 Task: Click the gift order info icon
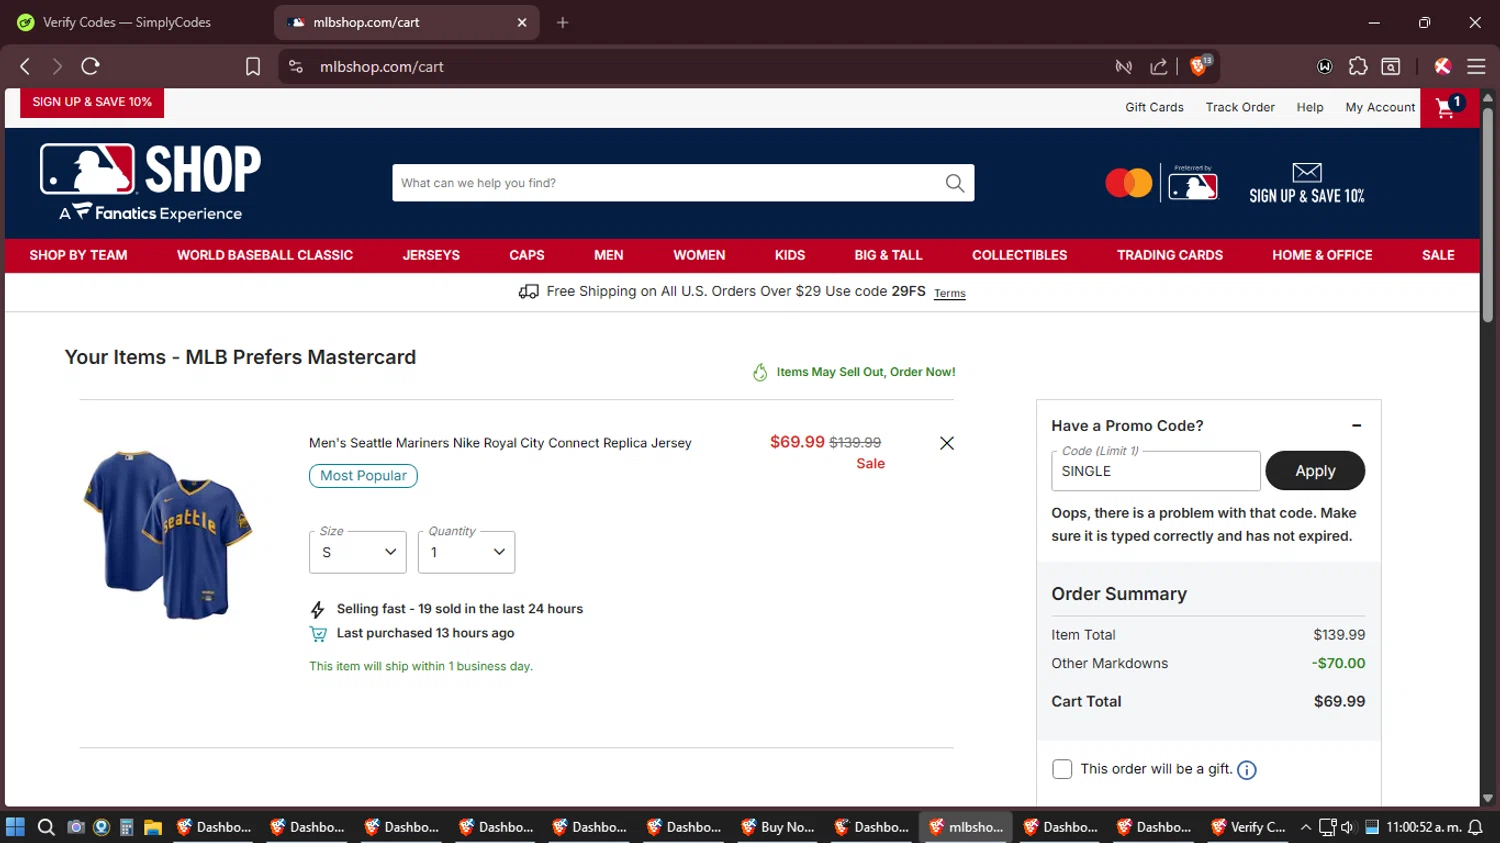click(x=1246, y=770)
